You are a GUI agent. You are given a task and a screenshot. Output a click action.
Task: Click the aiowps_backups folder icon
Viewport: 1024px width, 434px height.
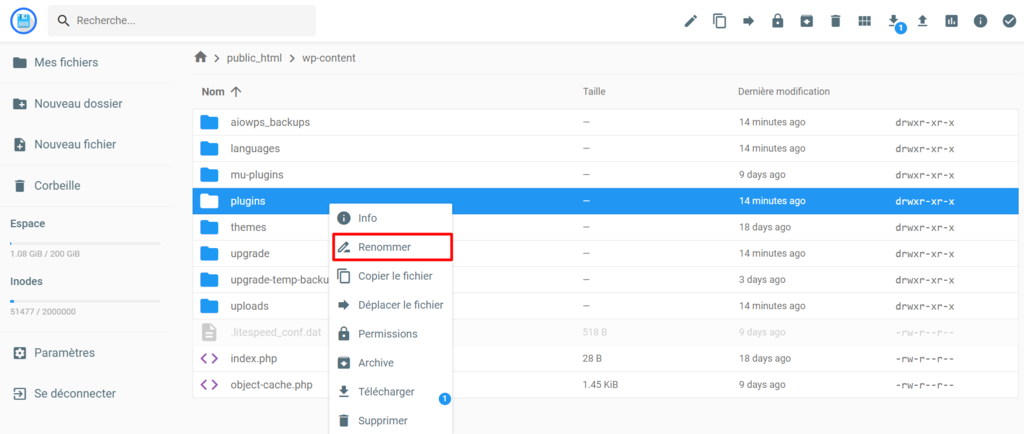pos(209,122)
